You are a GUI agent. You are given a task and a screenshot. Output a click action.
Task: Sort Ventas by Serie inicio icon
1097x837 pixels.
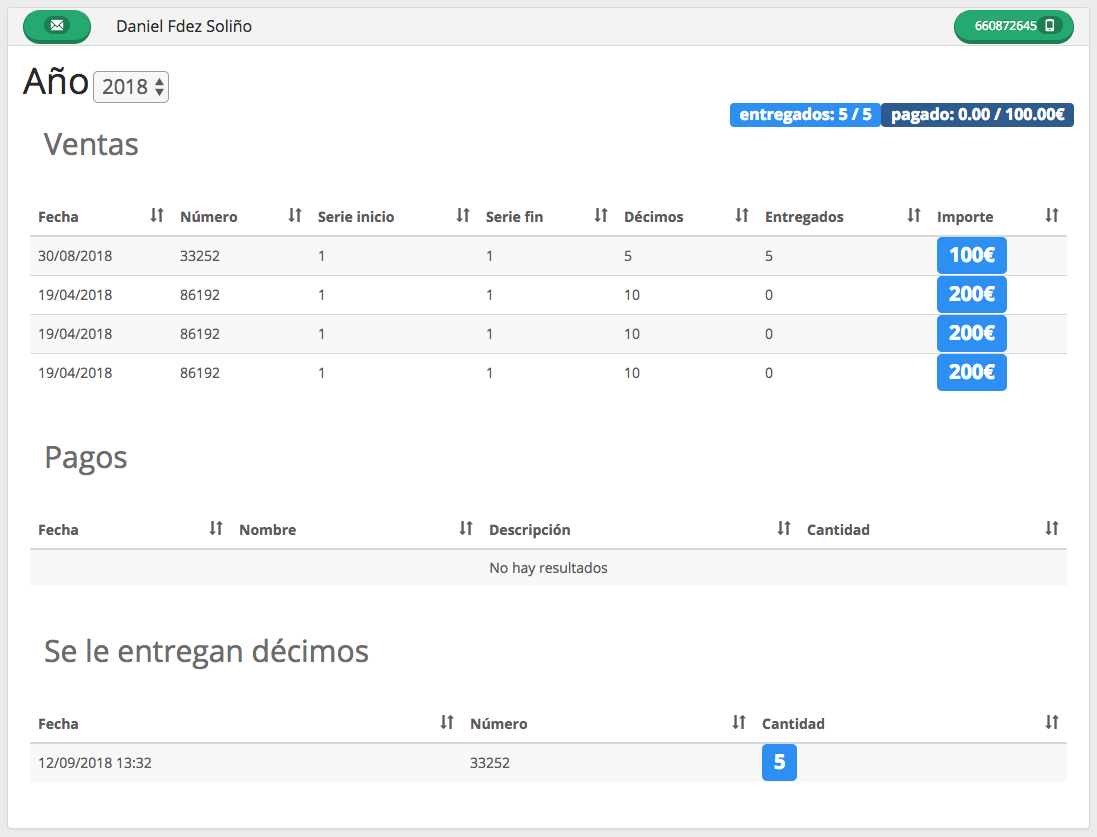(x=463, y=215)
